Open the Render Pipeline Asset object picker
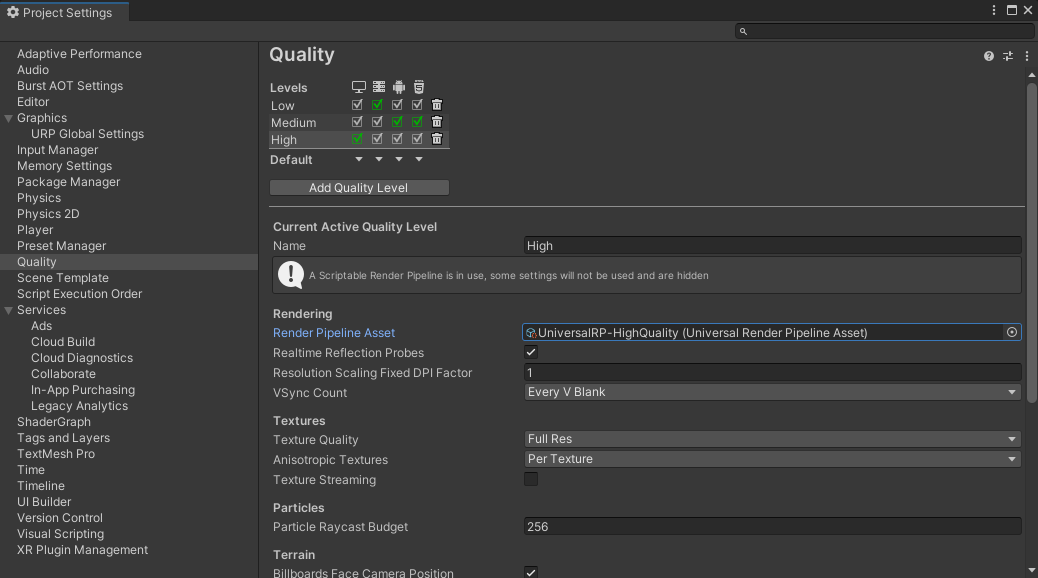 point(1012,332)
